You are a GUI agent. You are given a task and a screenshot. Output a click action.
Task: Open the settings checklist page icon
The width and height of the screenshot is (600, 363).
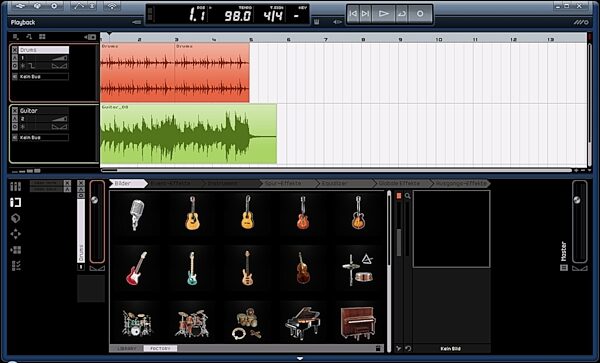(16, 265)
